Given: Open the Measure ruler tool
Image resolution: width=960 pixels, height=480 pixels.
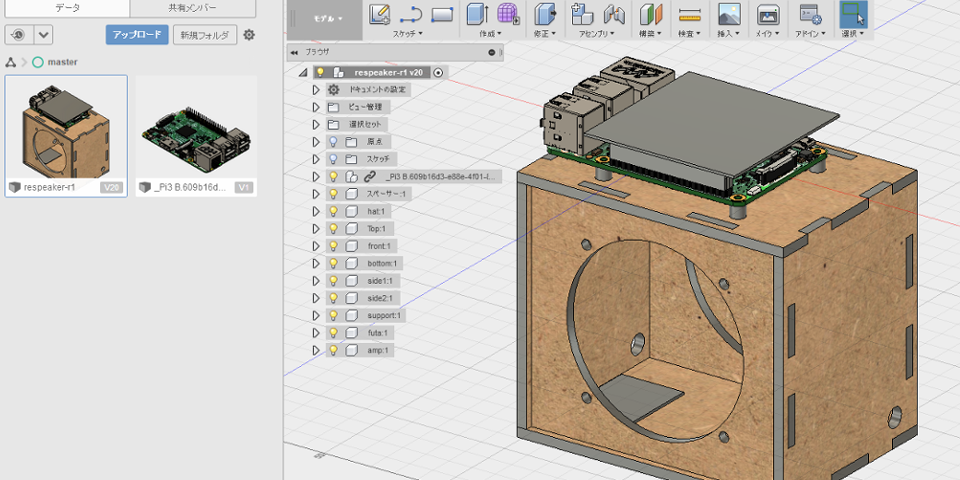Looking at the screenshot, I should click(689, 14).
